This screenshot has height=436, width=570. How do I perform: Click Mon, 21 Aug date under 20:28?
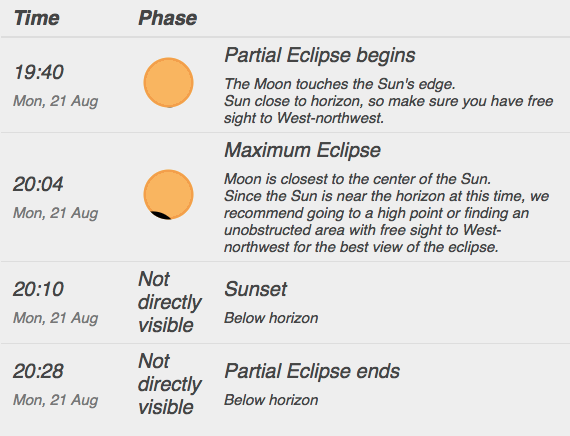click(56, 400)
